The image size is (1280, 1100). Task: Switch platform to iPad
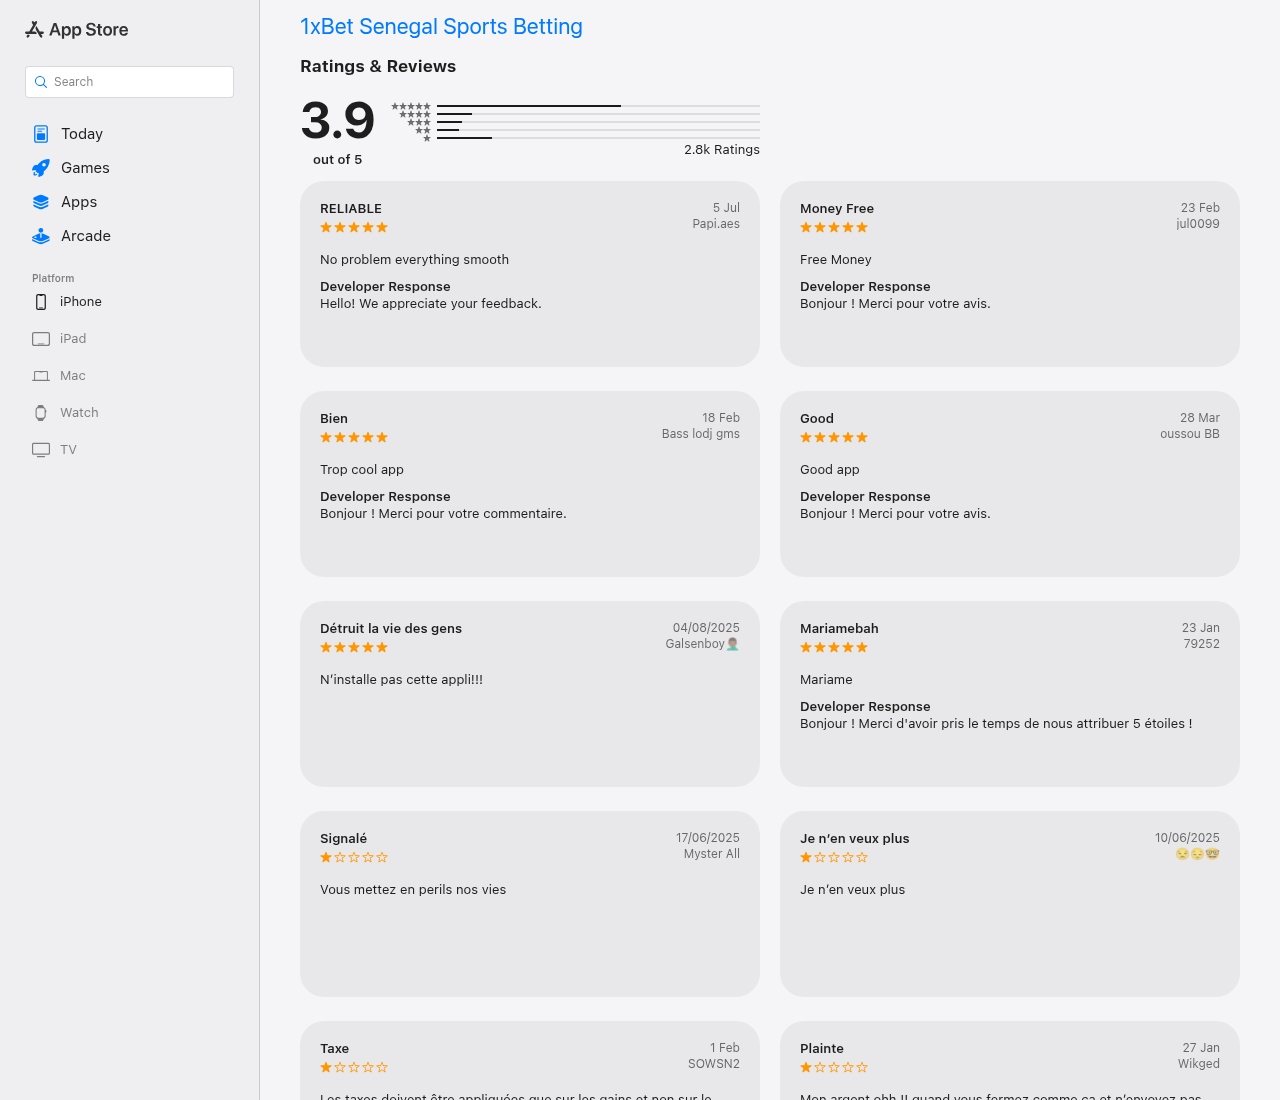pyautogui.click(x=73, y=339)
